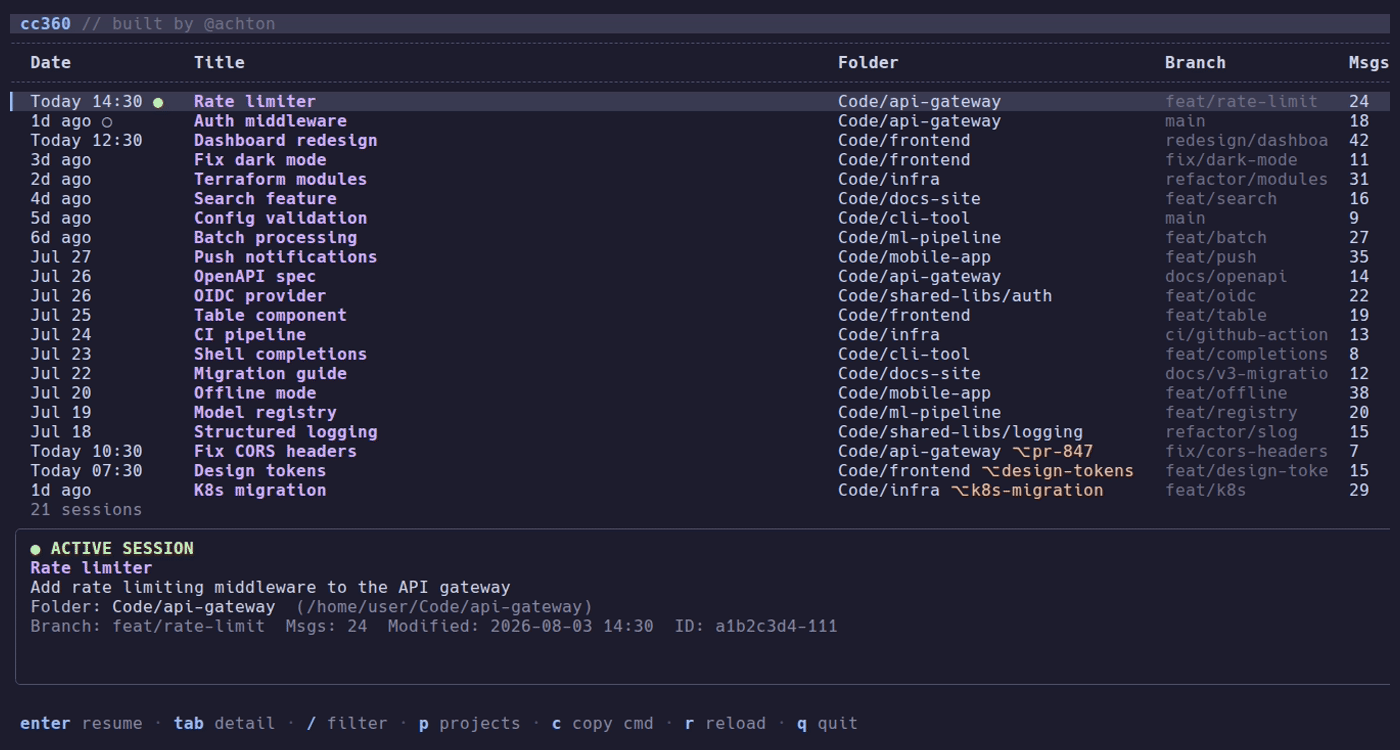Click the design-tokens worktree indicator
Screen dimensions: 1400x750
[1058, 471]
